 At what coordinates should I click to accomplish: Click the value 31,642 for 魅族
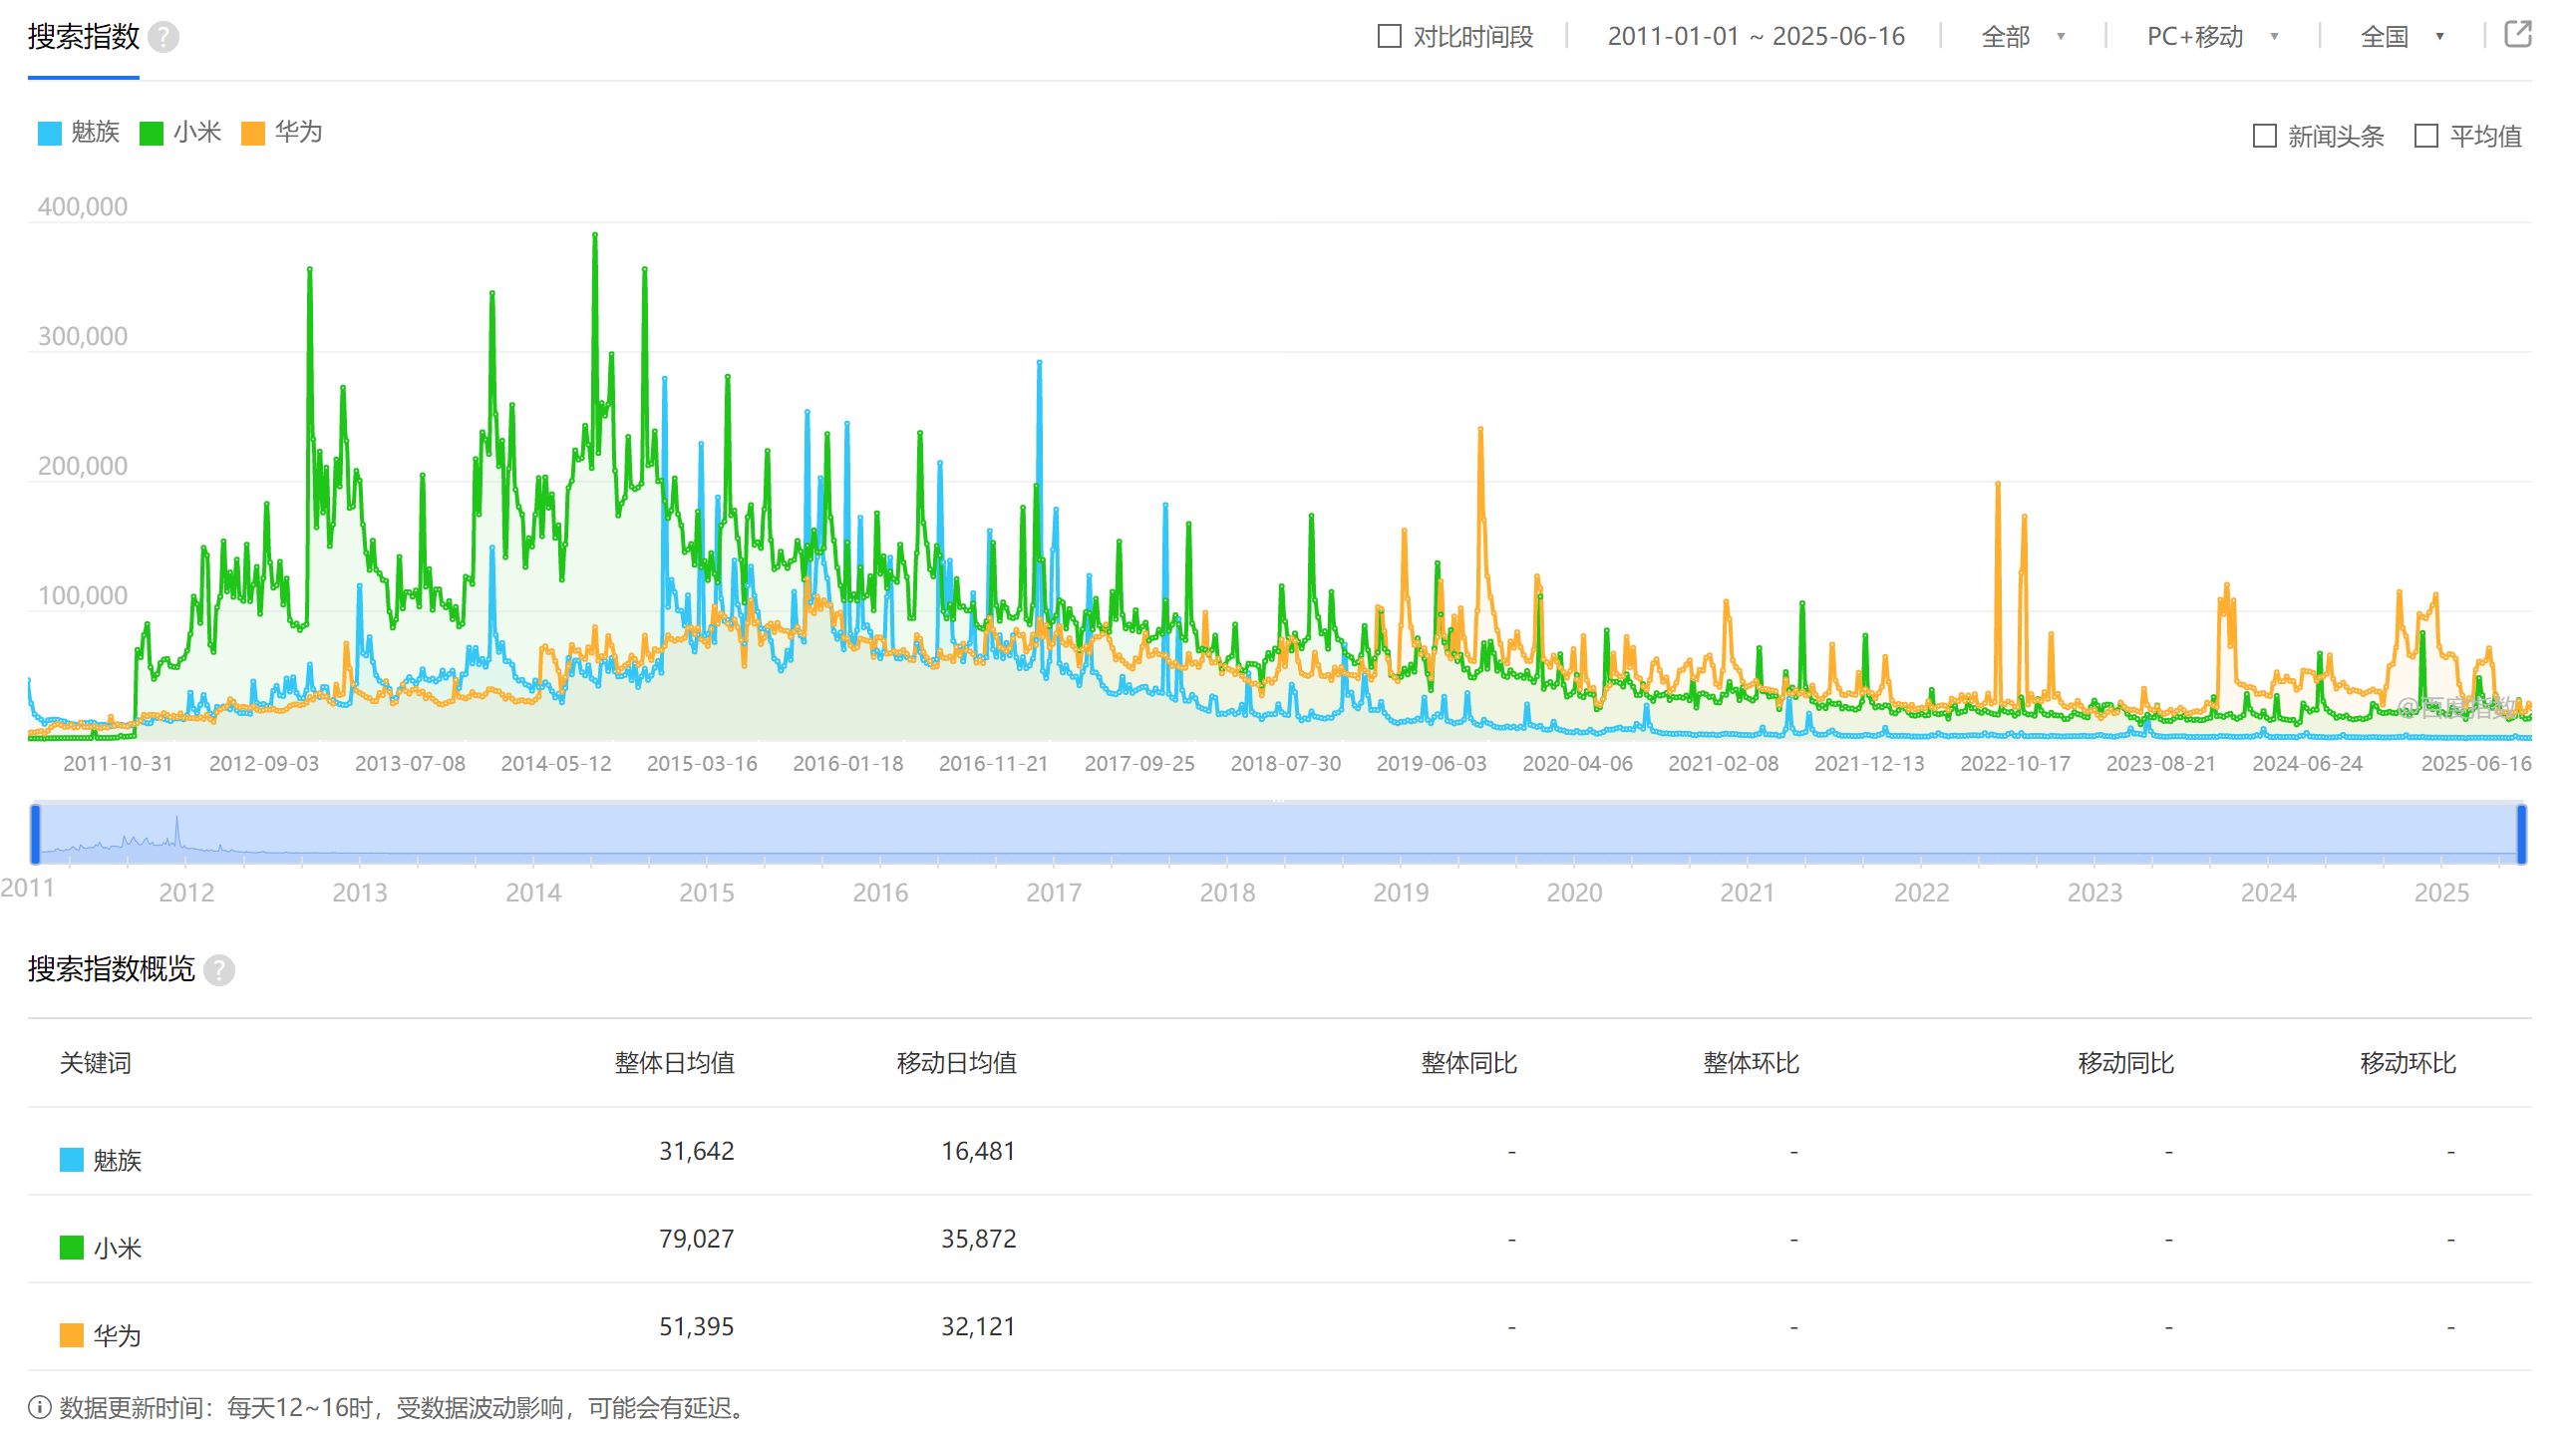pos(696,1151)
